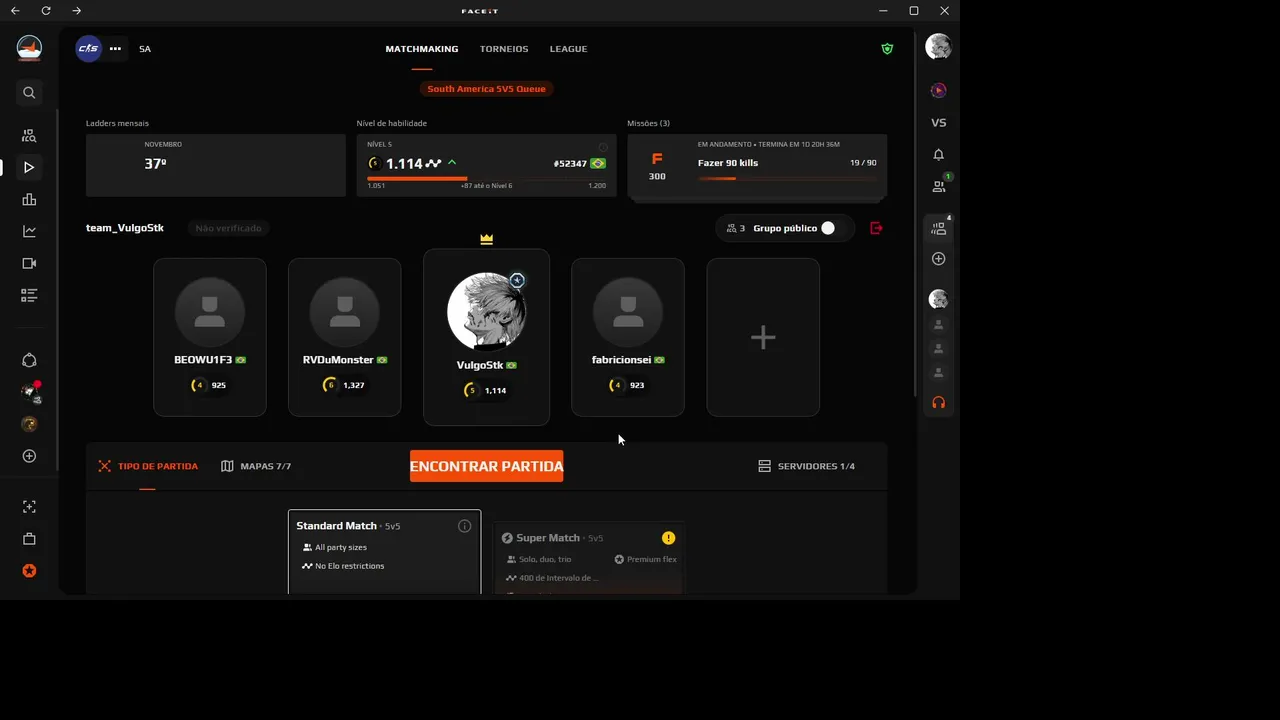
Task: Reload using the title bar refresh icon
Action: pyautogui.click(x=46, y=10)
